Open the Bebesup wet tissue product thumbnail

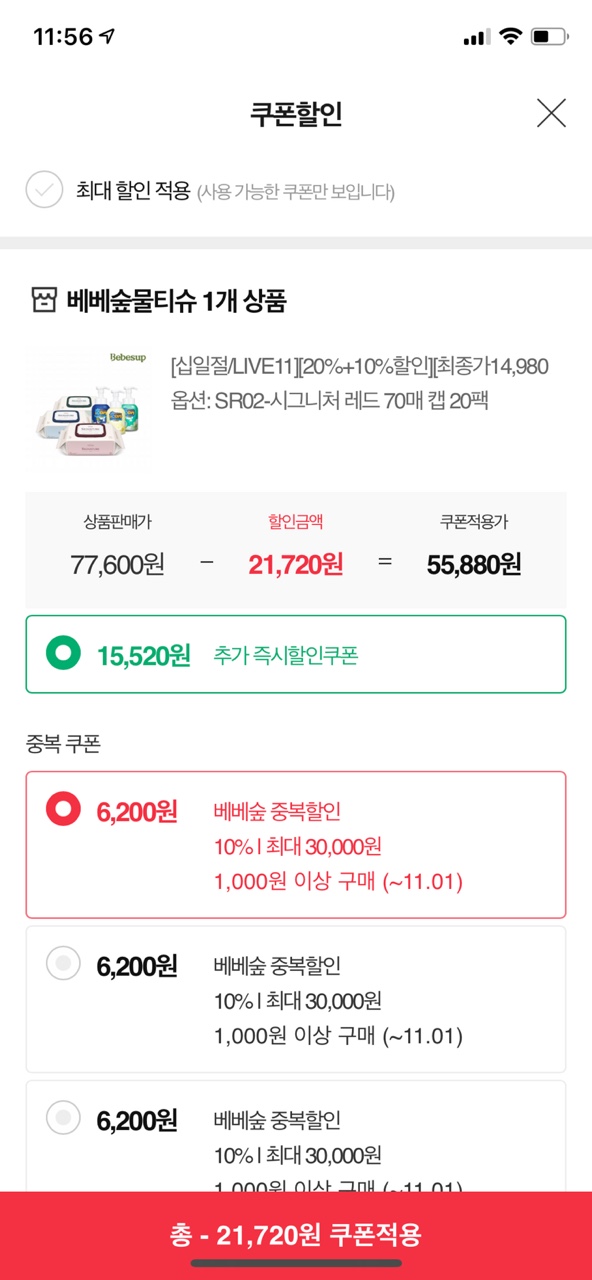tap(89, 409)
